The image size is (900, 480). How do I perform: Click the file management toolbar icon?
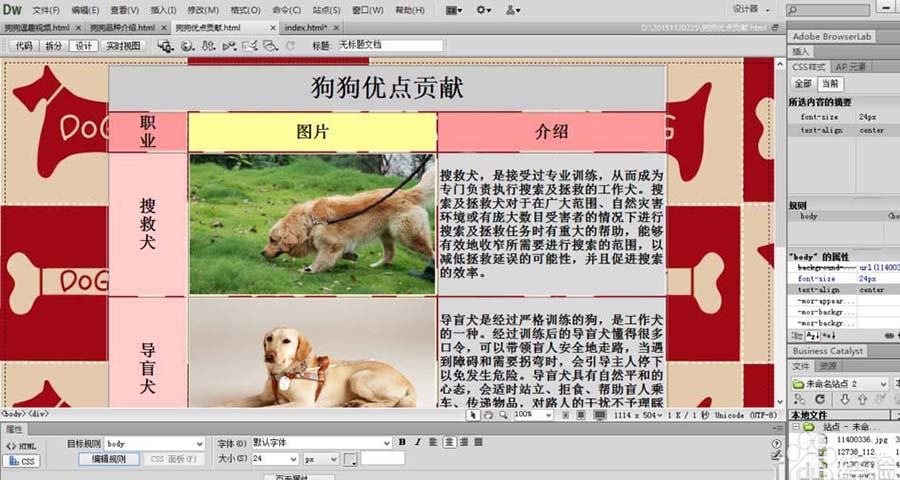click(x=208, y=46)
